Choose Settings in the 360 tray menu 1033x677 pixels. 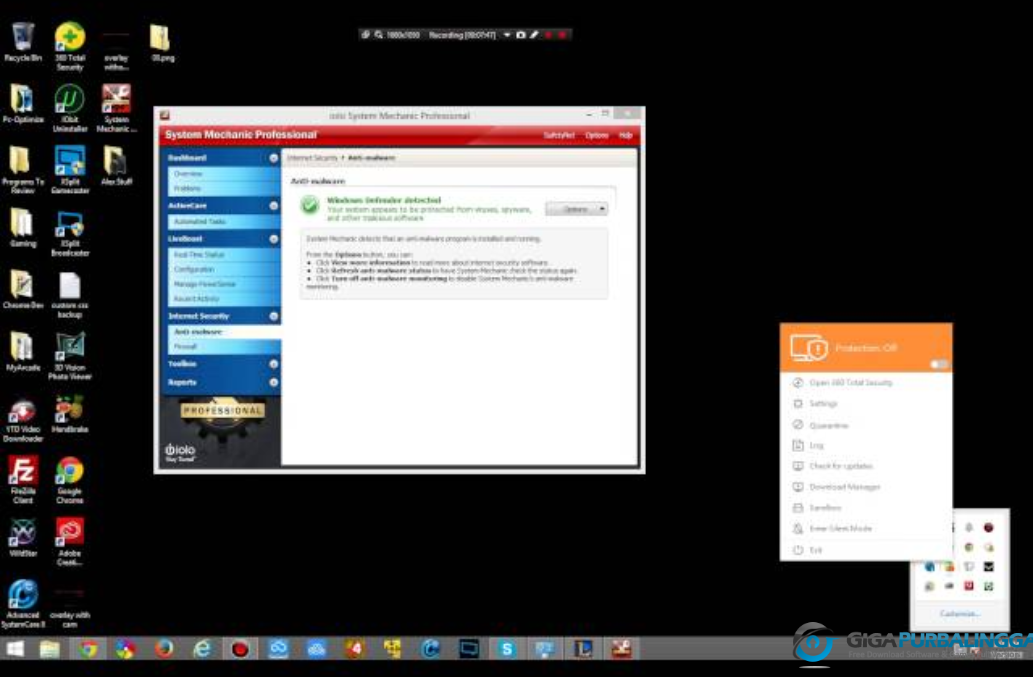point(866,404)
